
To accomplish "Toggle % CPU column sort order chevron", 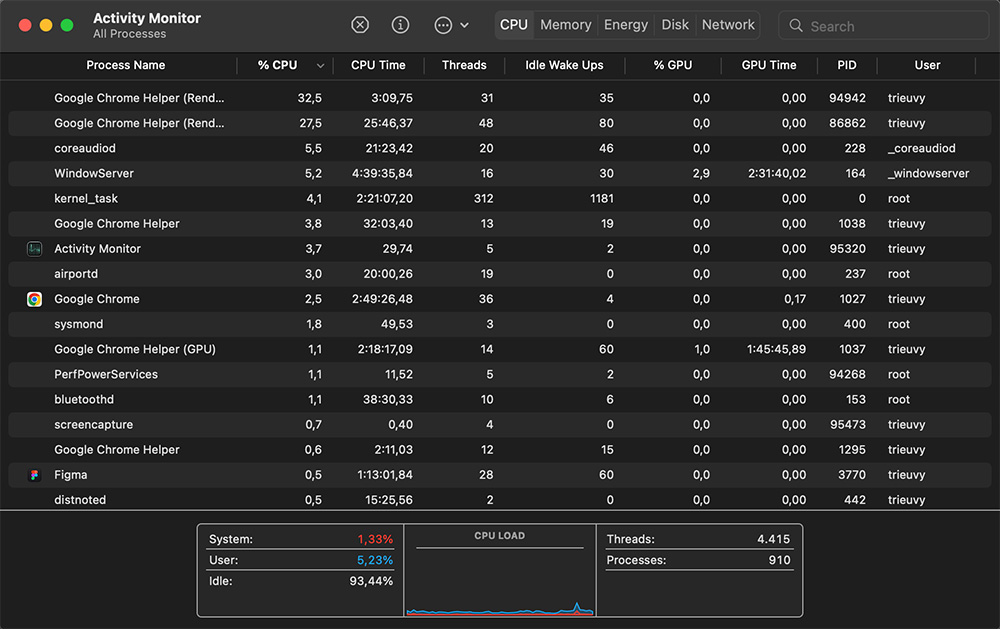I will 320,66.
